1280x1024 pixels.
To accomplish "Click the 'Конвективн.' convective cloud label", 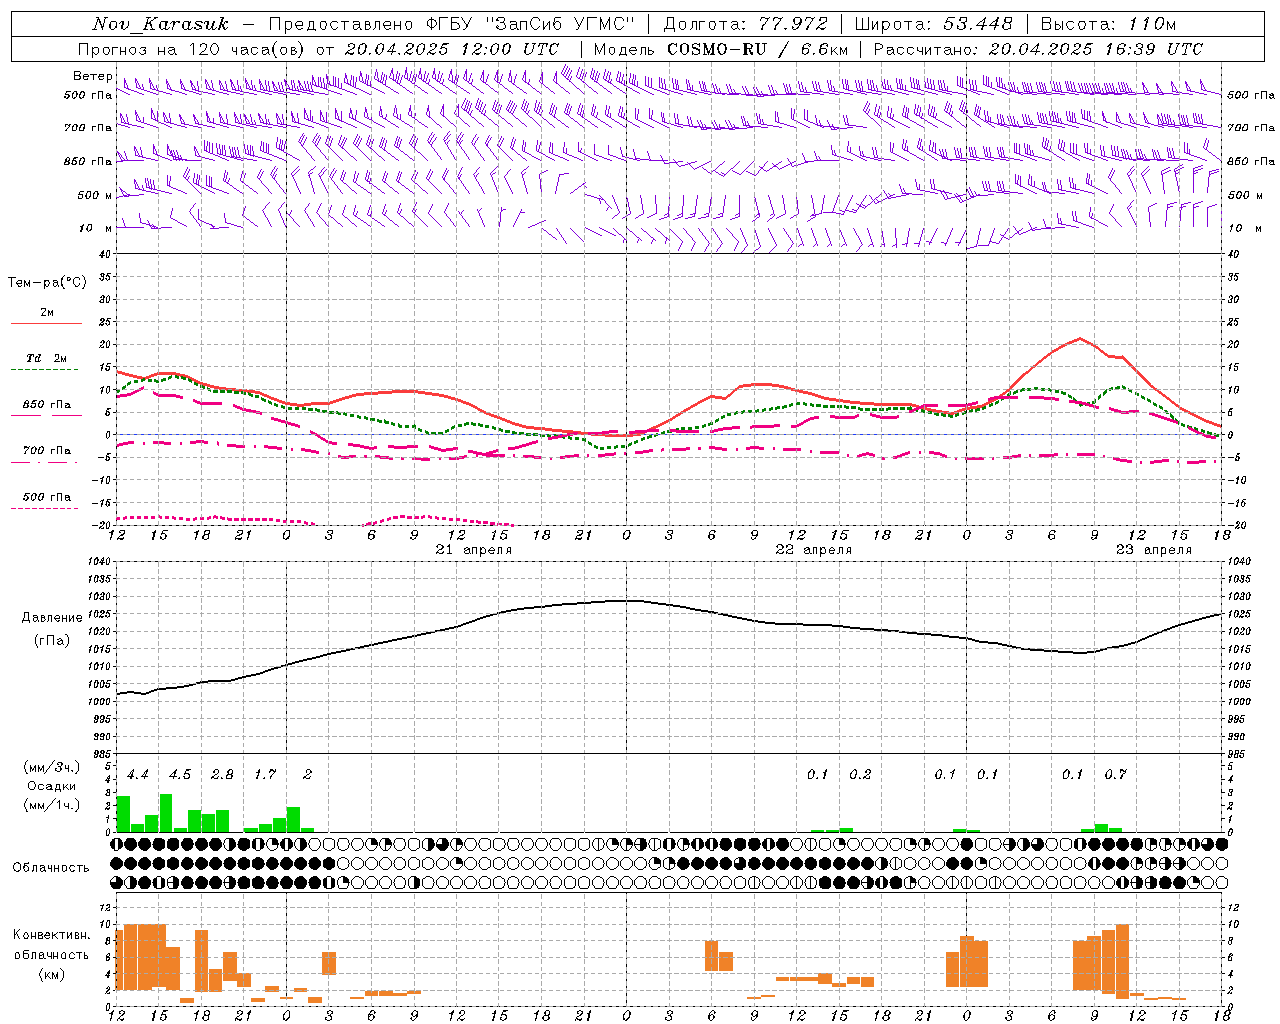I will coord(51,935).
